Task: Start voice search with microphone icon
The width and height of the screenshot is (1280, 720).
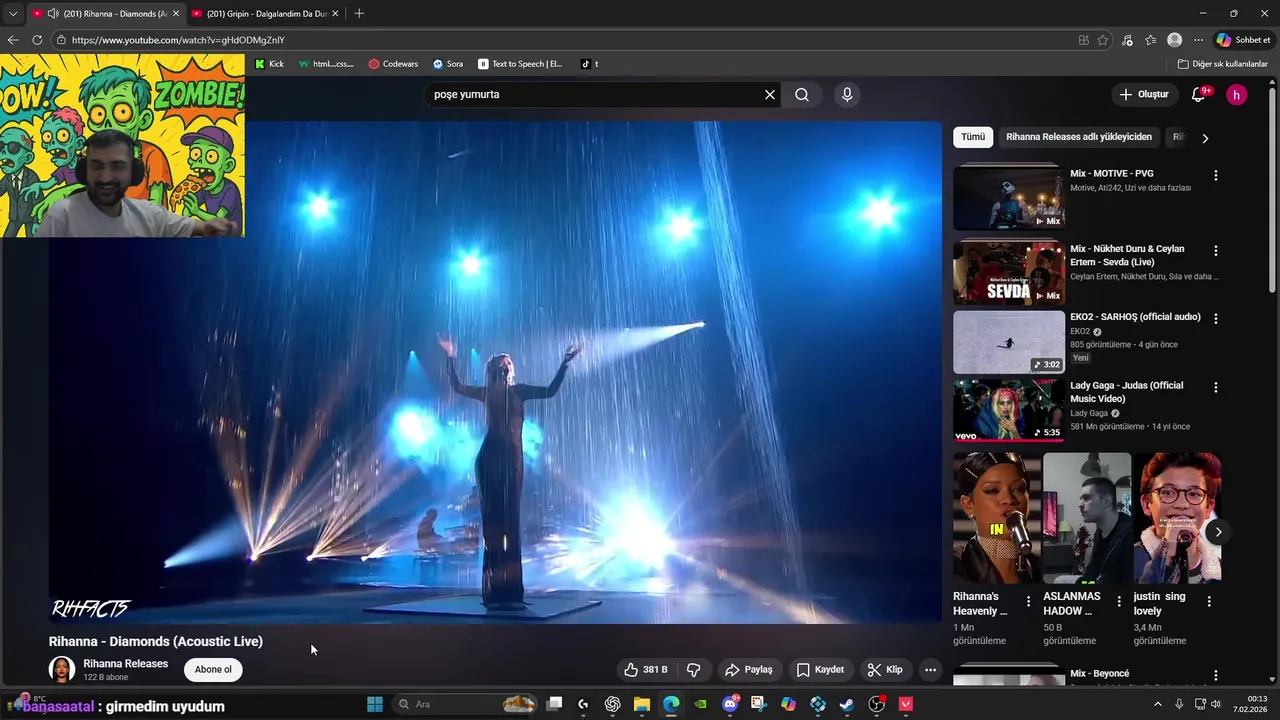Action: pos(847,94)
